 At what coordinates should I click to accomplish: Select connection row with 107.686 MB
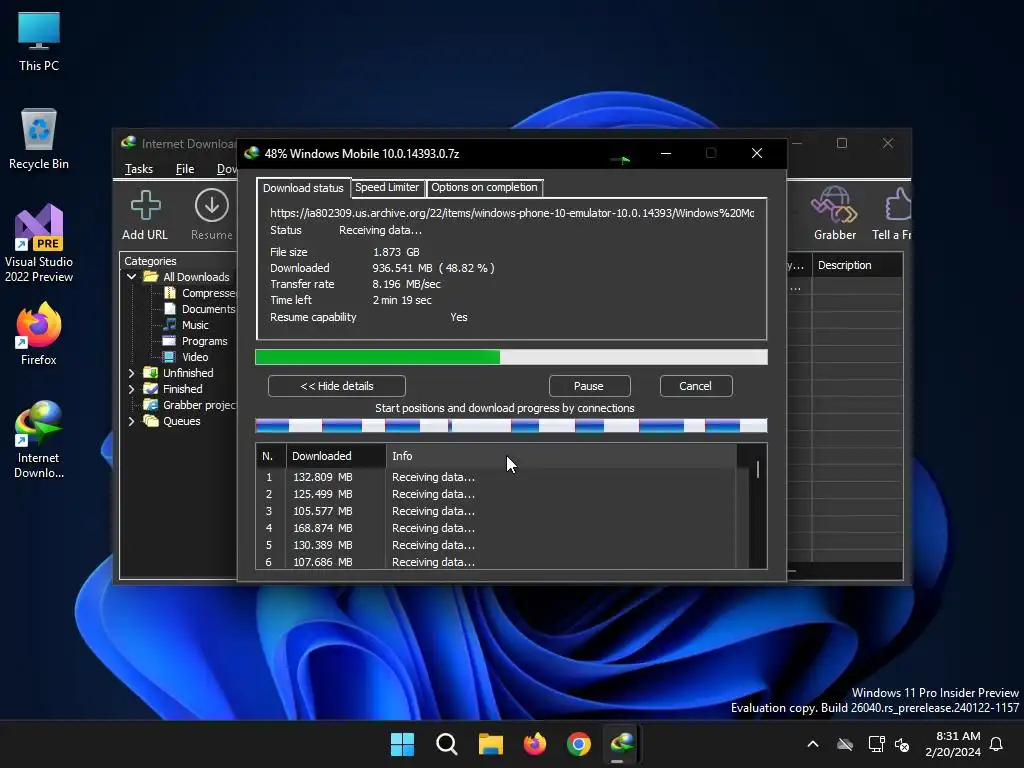496,562
